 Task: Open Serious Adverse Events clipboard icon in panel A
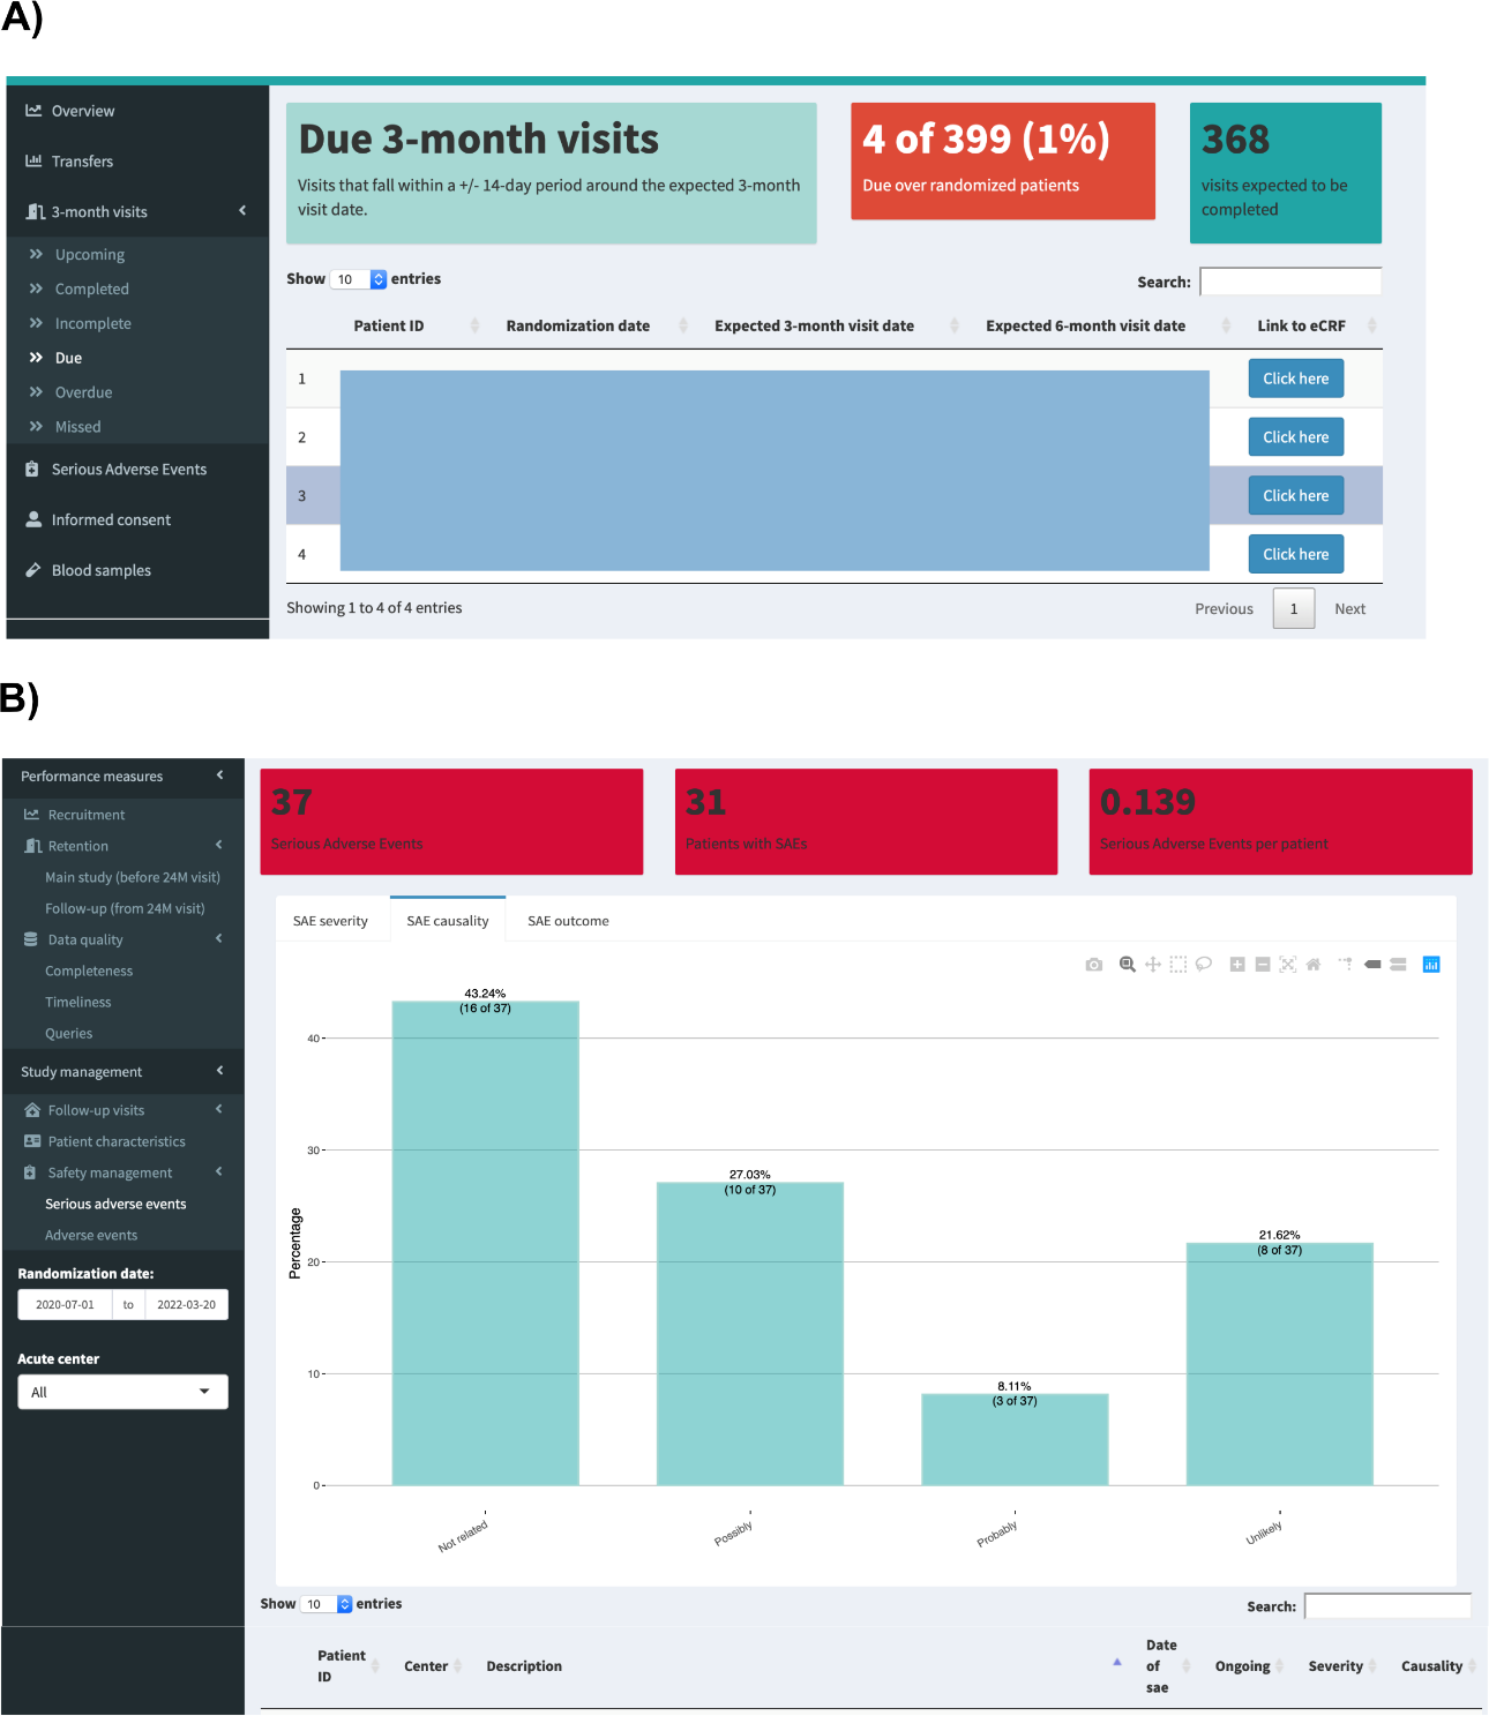pyautogui.click(x=32, y=469)
